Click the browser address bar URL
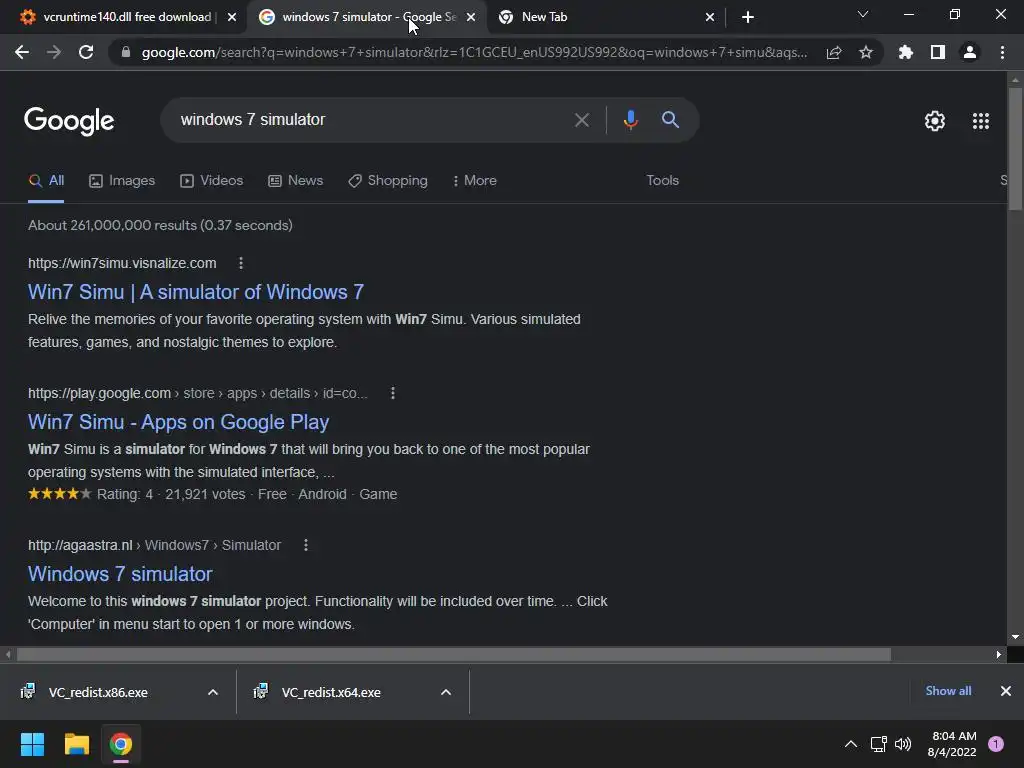The height and width of the screenshot is (768, 1024). coord(474,52)
